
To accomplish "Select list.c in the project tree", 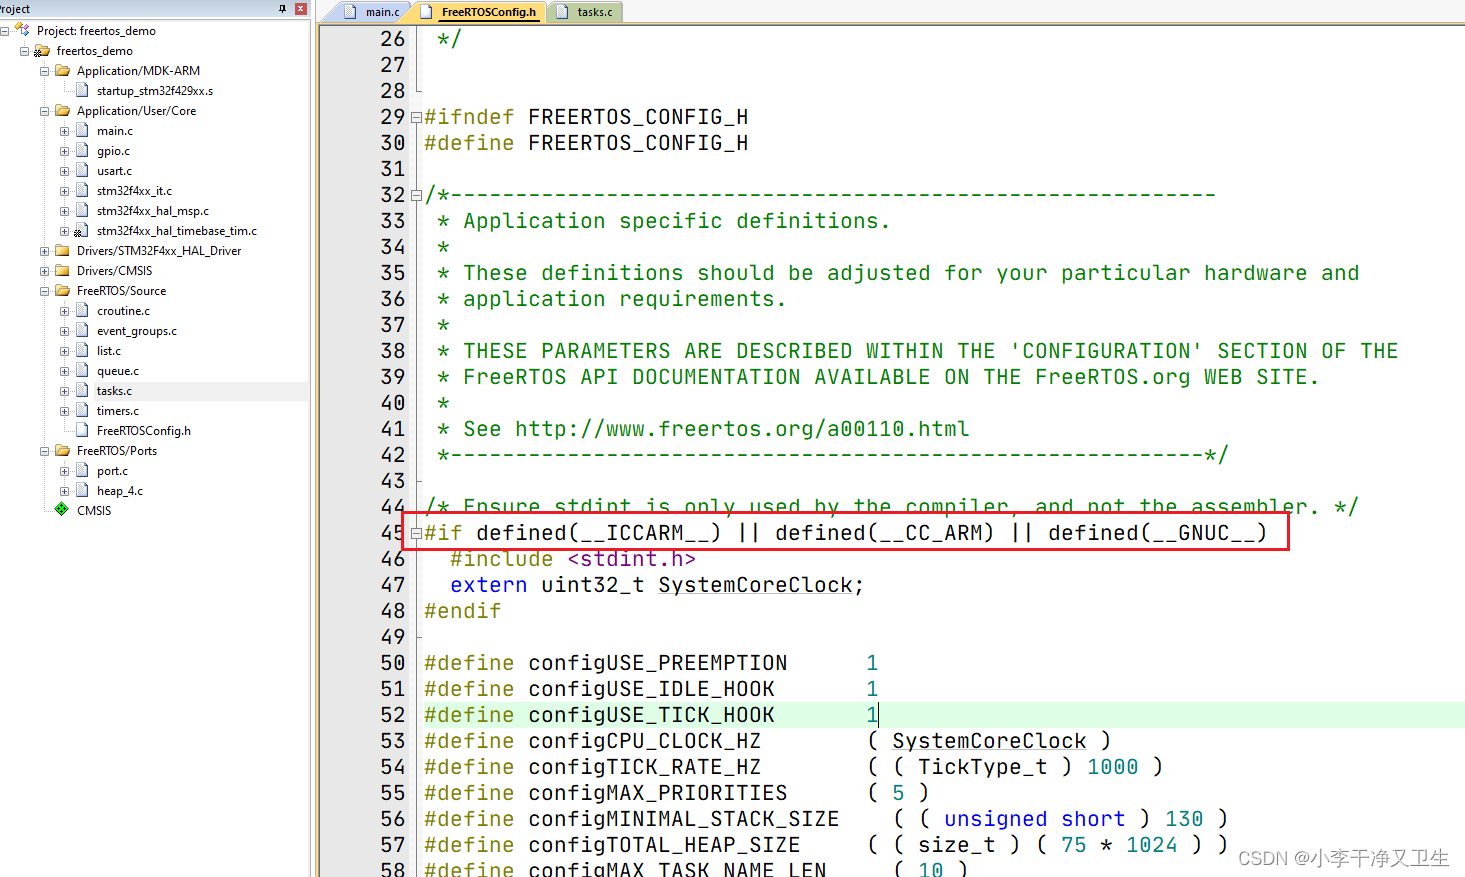I will click(x=108, y=351).
